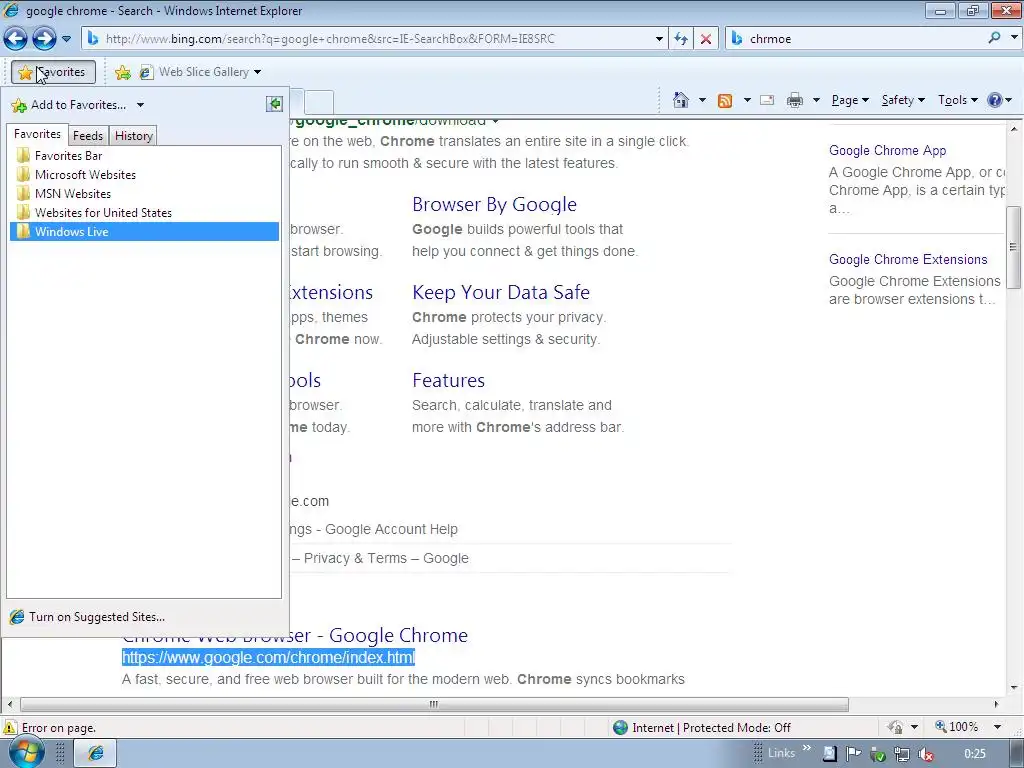Viewport: 1024px width, 768px height.
Task: Open the 'Google Chrome App' related link
Action: pyautogui.click(x=888, y=150)
